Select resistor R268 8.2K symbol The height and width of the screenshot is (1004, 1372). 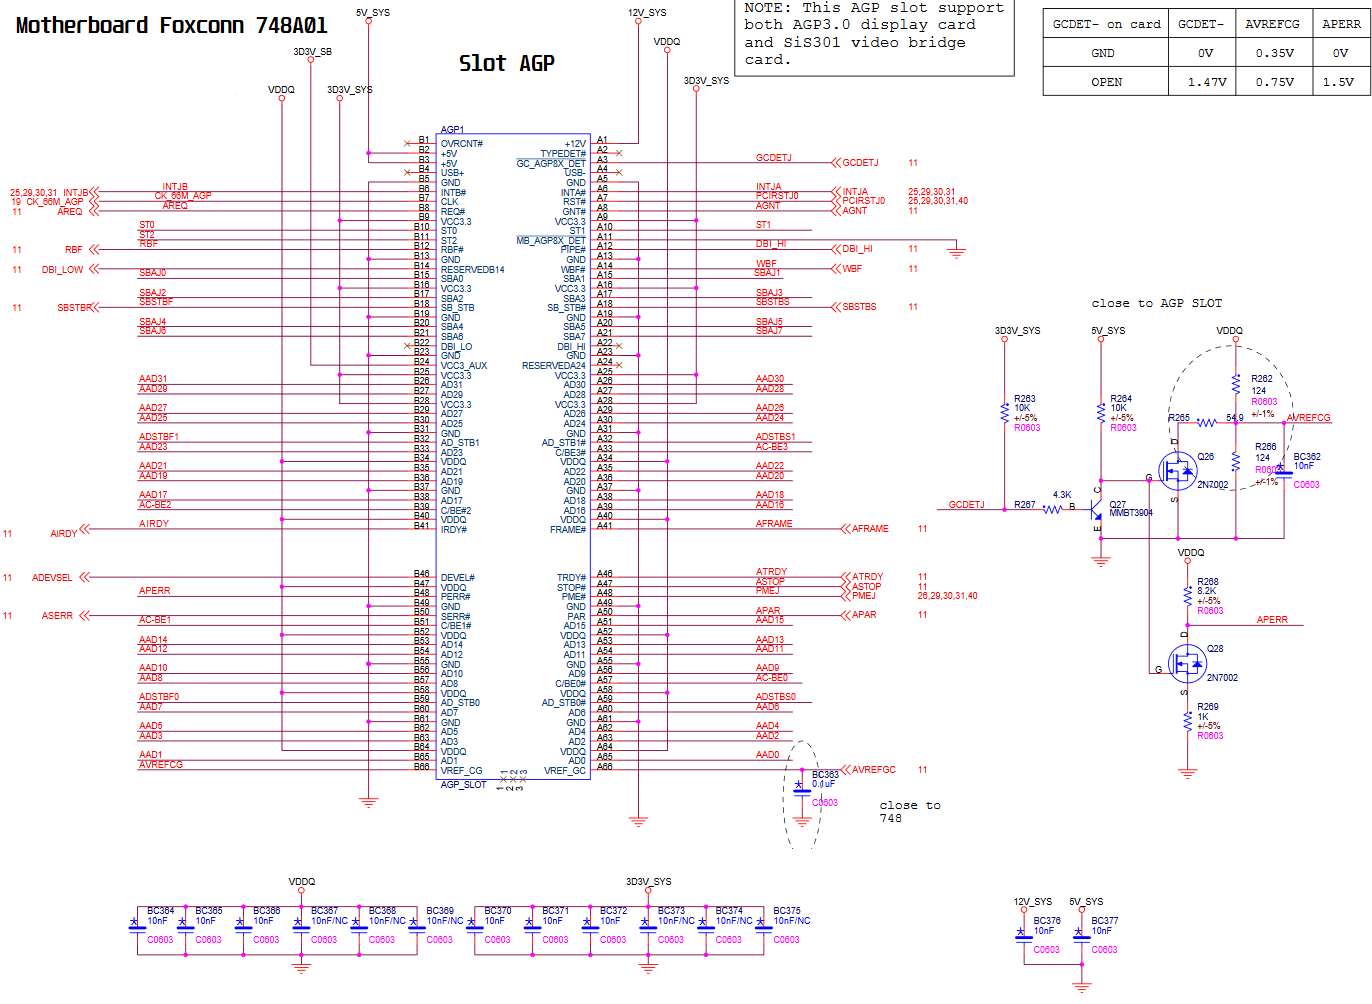[x=1187, y=595]
